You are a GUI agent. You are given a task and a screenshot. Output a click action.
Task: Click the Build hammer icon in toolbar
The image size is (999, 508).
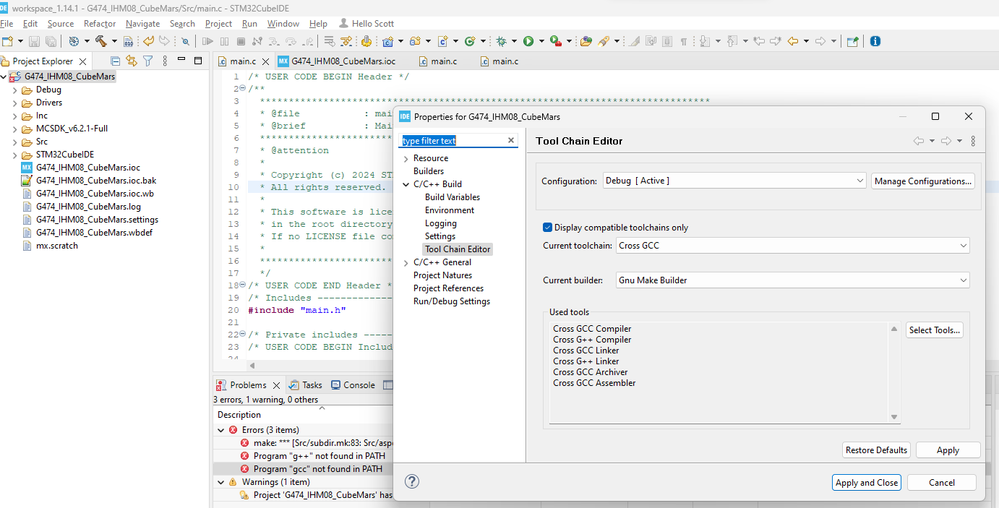point(100,41)
